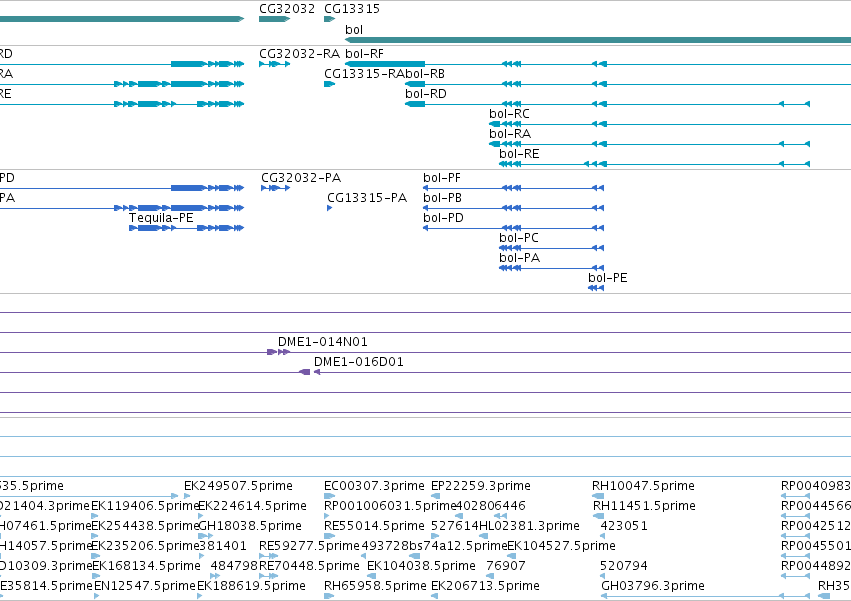Select the bol-RC transcript label

click(x=509, y=114)
